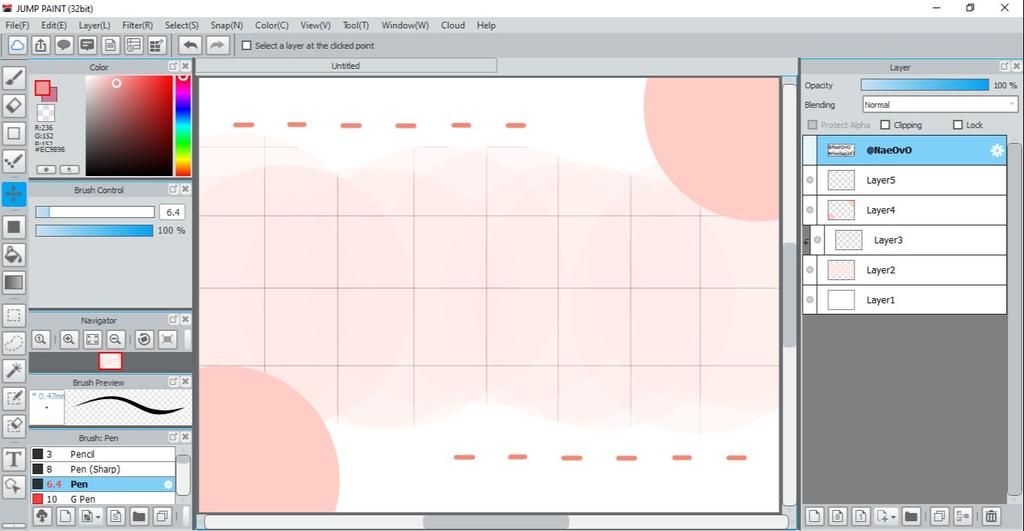Select the Select Pen tool

pyautogui.click(x=14, y=398)
